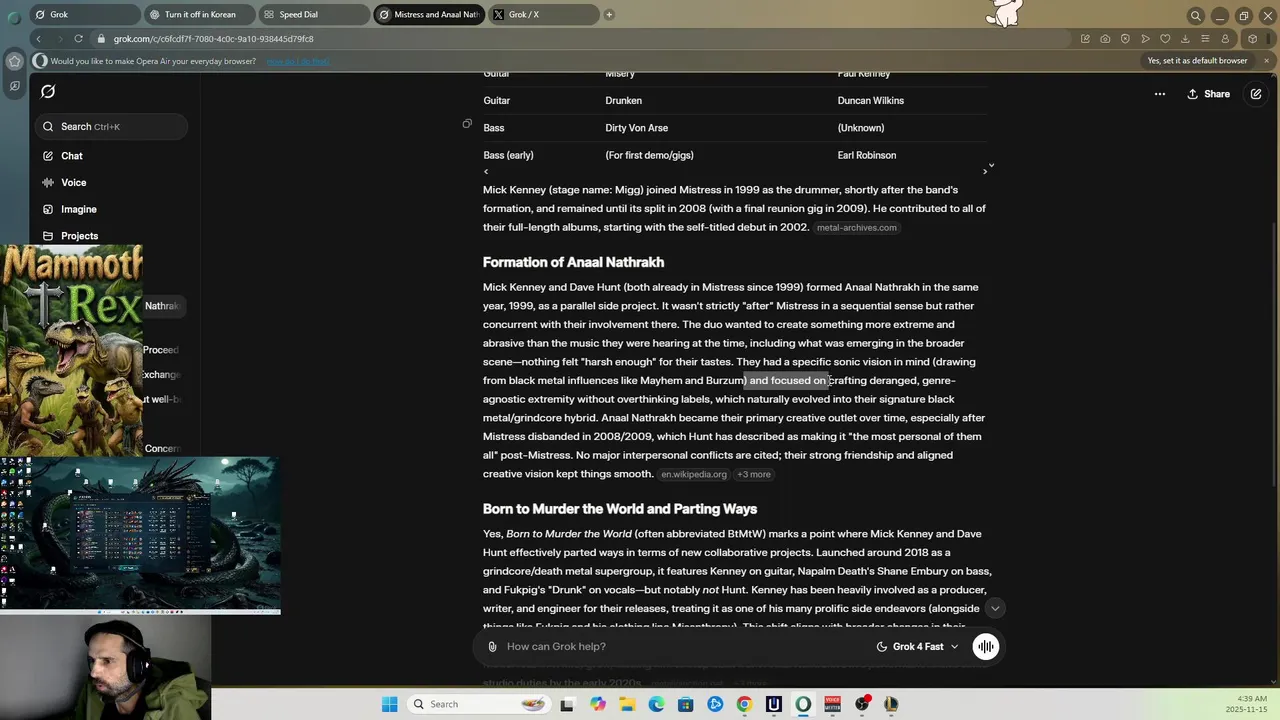The height and width of the screenshot is (720, 1280).
Task: Select the 'Mistress and Anaal Nath' tab
Action: point(429,15)
